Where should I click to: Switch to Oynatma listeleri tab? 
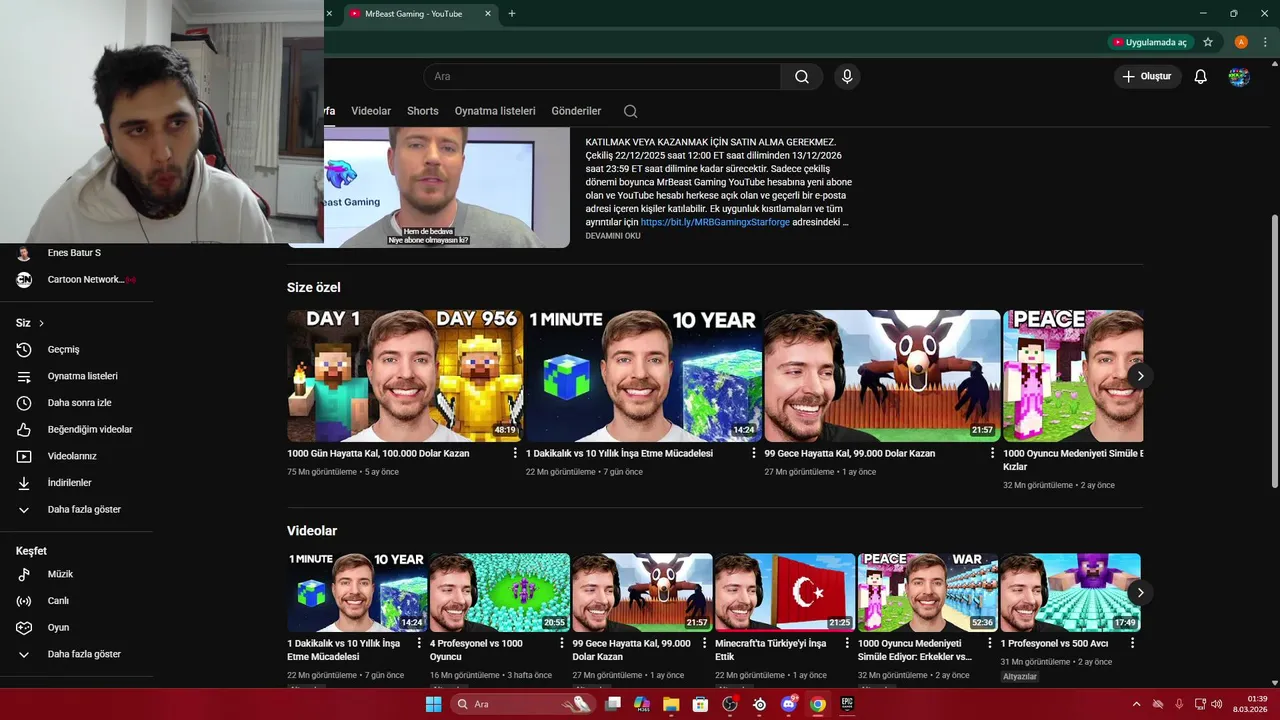coord(495,111)
